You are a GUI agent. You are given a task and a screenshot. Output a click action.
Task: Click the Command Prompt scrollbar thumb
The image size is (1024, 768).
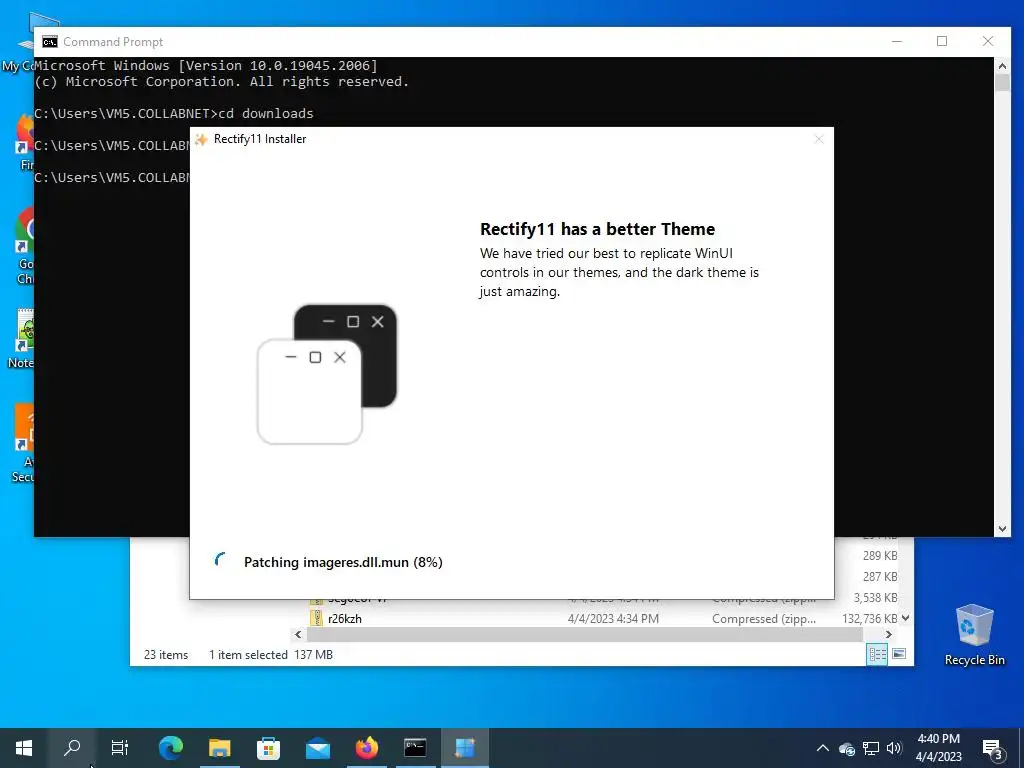point(1002,84)
